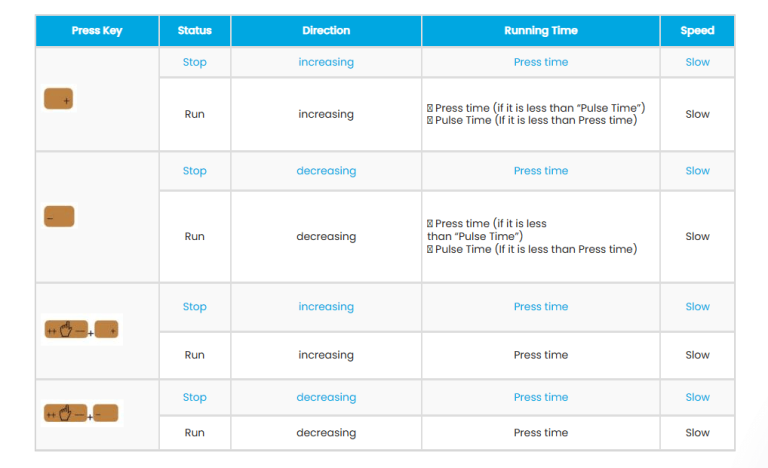Click the single minus key icon
The image size is (768, 468).
59,216
